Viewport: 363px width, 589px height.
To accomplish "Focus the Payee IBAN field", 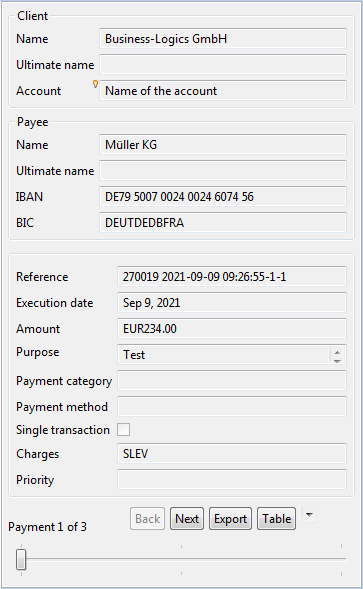I will 223,196.
